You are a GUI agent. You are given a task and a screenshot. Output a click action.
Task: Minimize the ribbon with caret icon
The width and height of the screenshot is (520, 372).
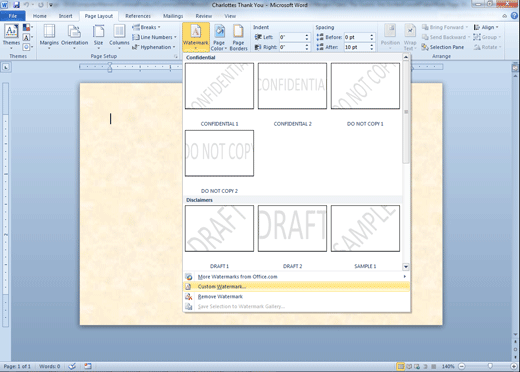[x=505, y=16]
